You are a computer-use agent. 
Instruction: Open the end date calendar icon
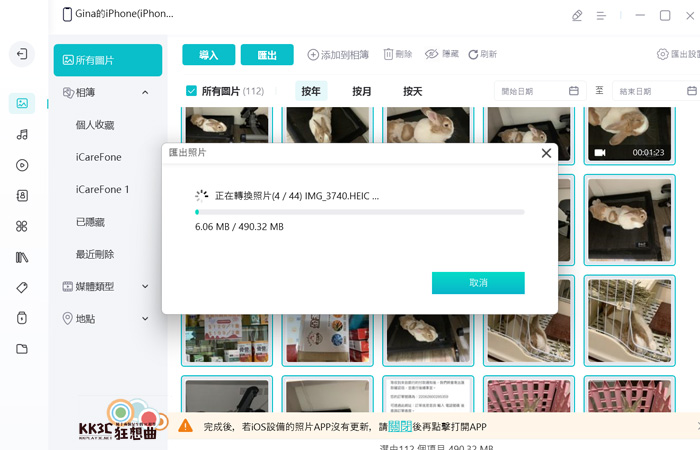tap(692, 91)
